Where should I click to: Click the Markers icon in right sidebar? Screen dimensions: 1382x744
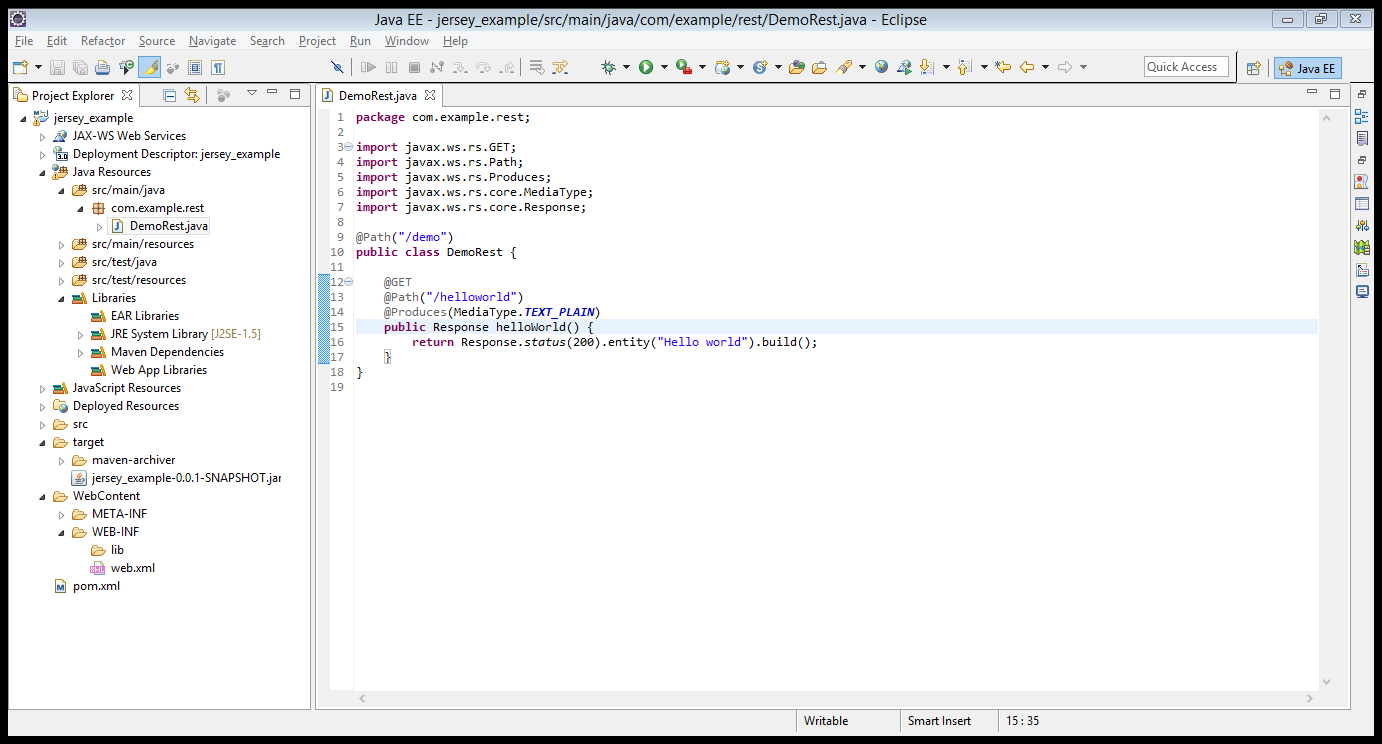click(x=1362, y=182)
